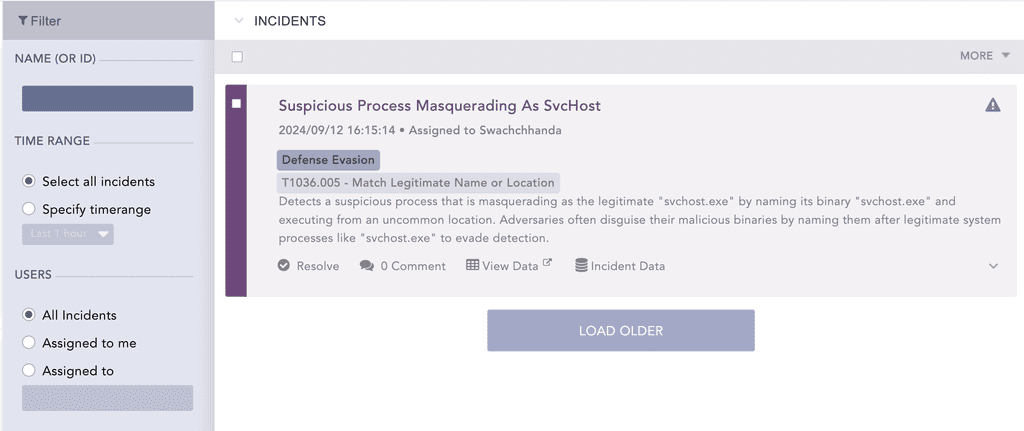The image size is (1024, 431).
Task: Select the Assigned to radio option
Action: (x=29, y=370)
